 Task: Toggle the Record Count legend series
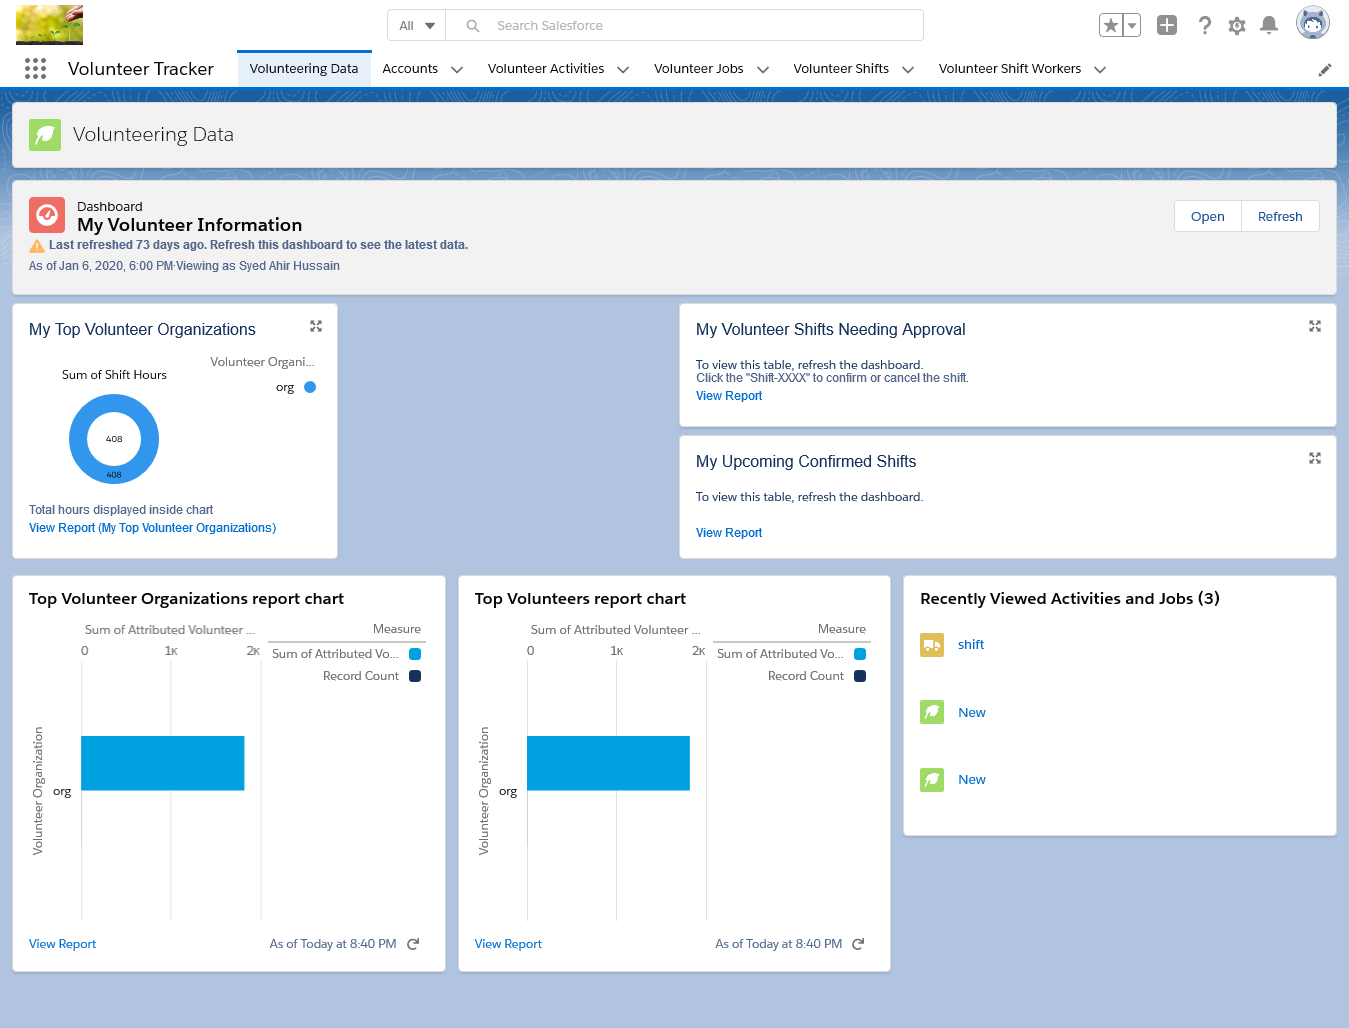point(416,675)
